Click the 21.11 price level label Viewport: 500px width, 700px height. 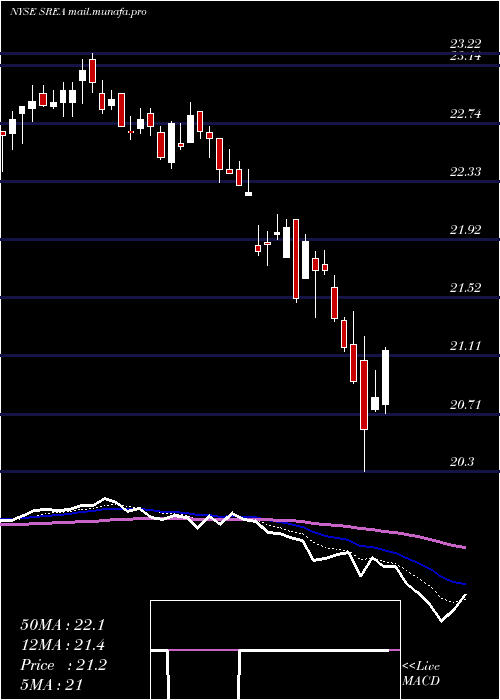466,346
